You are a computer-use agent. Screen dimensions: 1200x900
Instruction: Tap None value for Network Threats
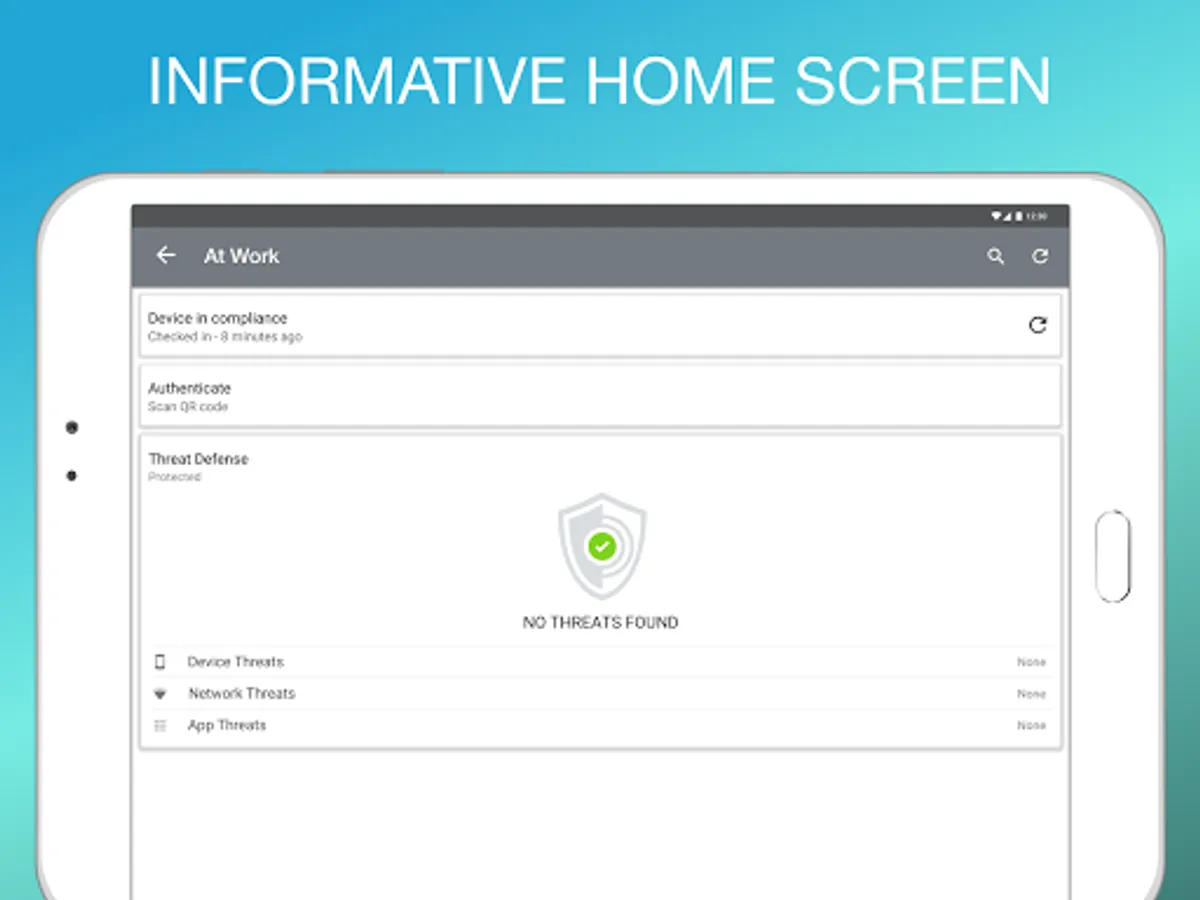pyautogui.click(x=1031, y=694)
